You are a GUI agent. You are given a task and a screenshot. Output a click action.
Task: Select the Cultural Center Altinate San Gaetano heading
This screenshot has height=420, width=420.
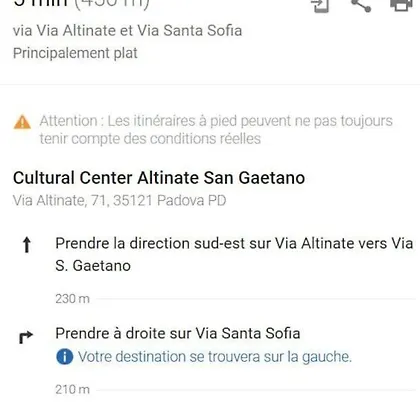[x=159, y=178]
